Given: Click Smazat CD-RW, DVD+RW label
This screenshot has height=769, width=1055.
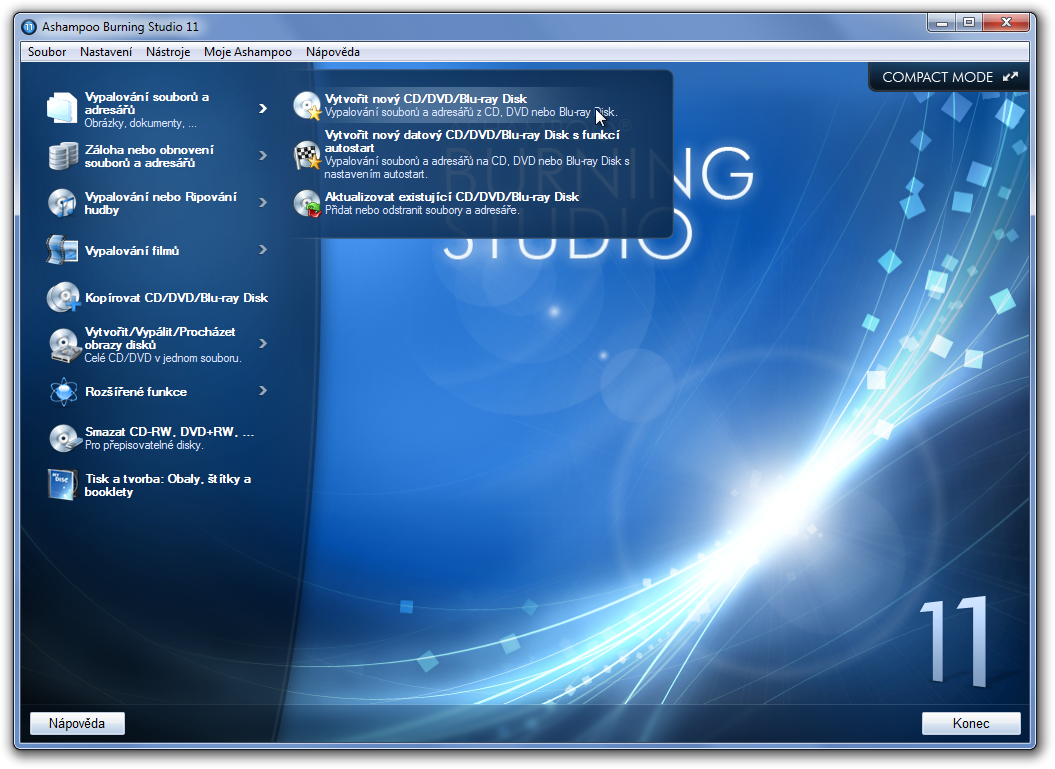Looking at the screenshot, I should pos(170,432).
